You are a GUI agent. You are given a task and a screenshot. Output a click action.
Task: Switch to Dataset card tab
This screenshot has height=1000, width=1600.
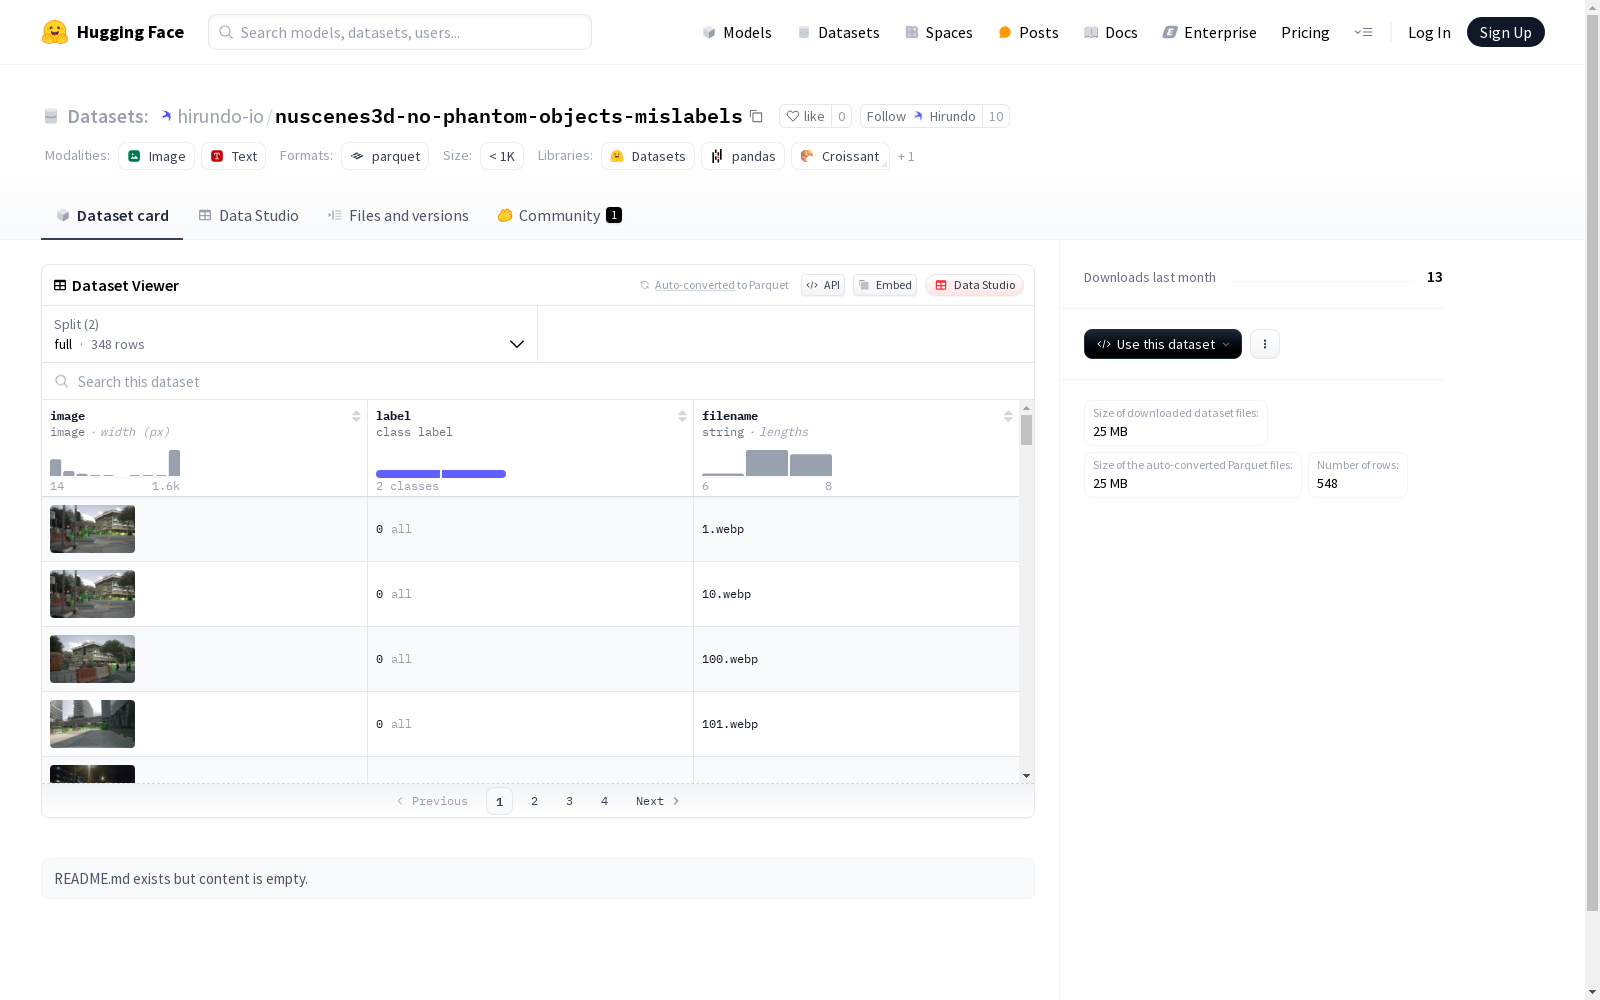112,216
